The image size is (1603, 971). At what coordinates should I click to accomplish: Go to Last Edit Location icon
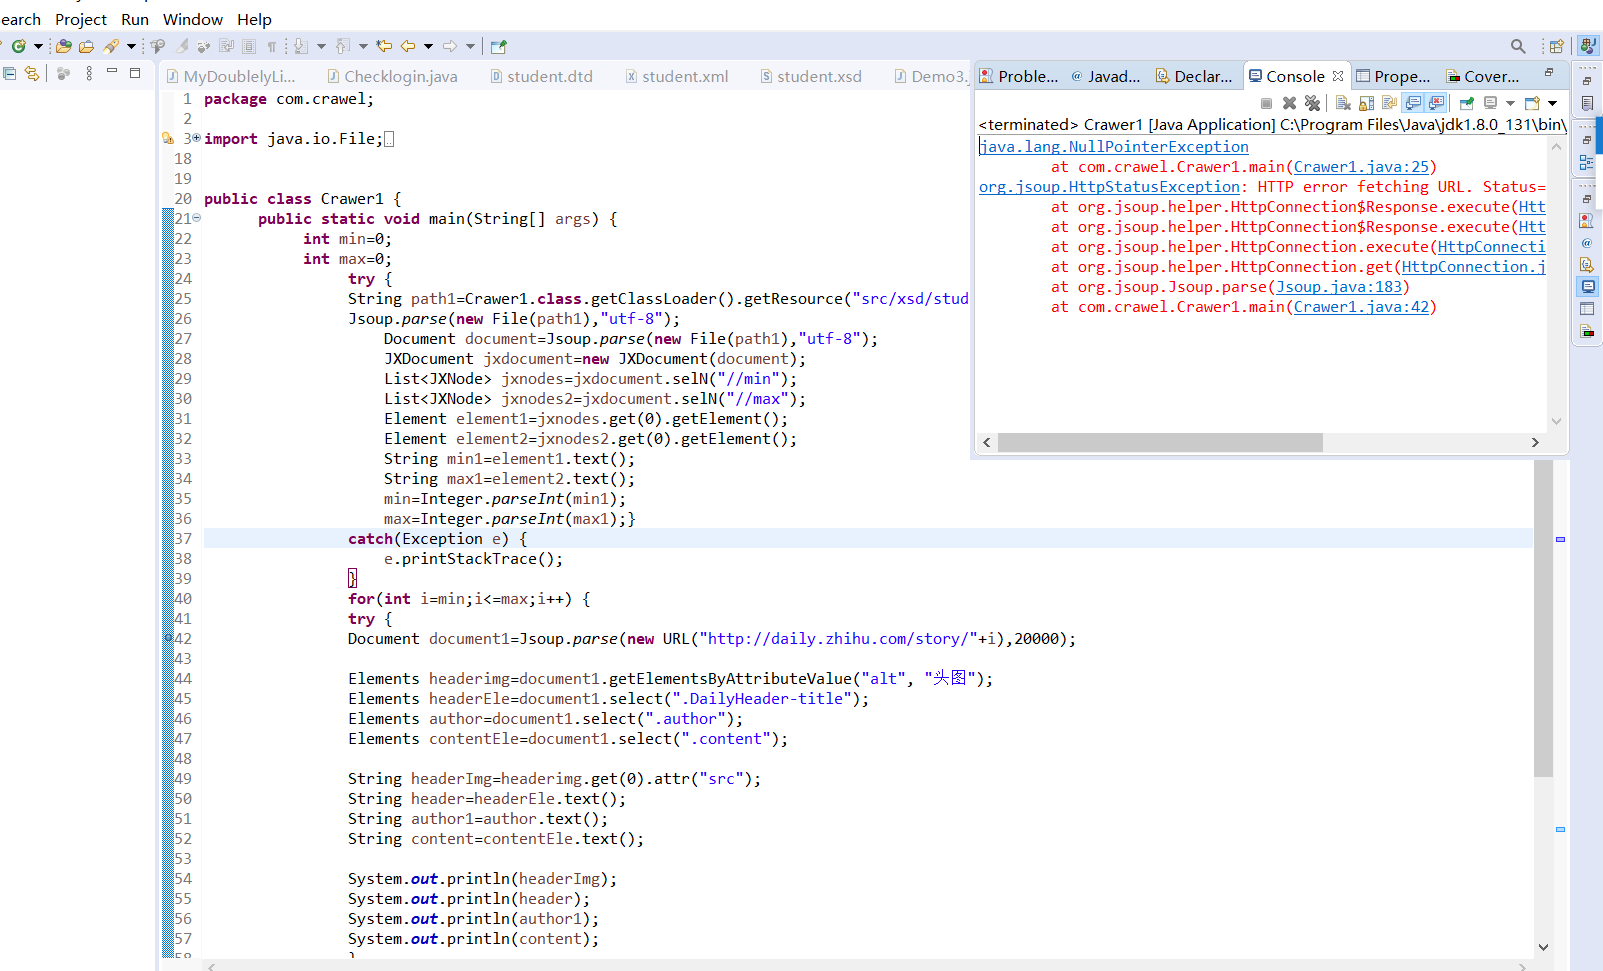click(x=384, y=46)
